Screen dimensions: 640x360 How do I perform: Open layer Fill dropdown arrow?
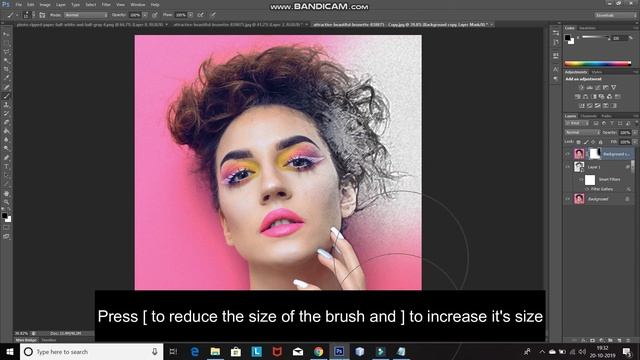click(634, 142)
